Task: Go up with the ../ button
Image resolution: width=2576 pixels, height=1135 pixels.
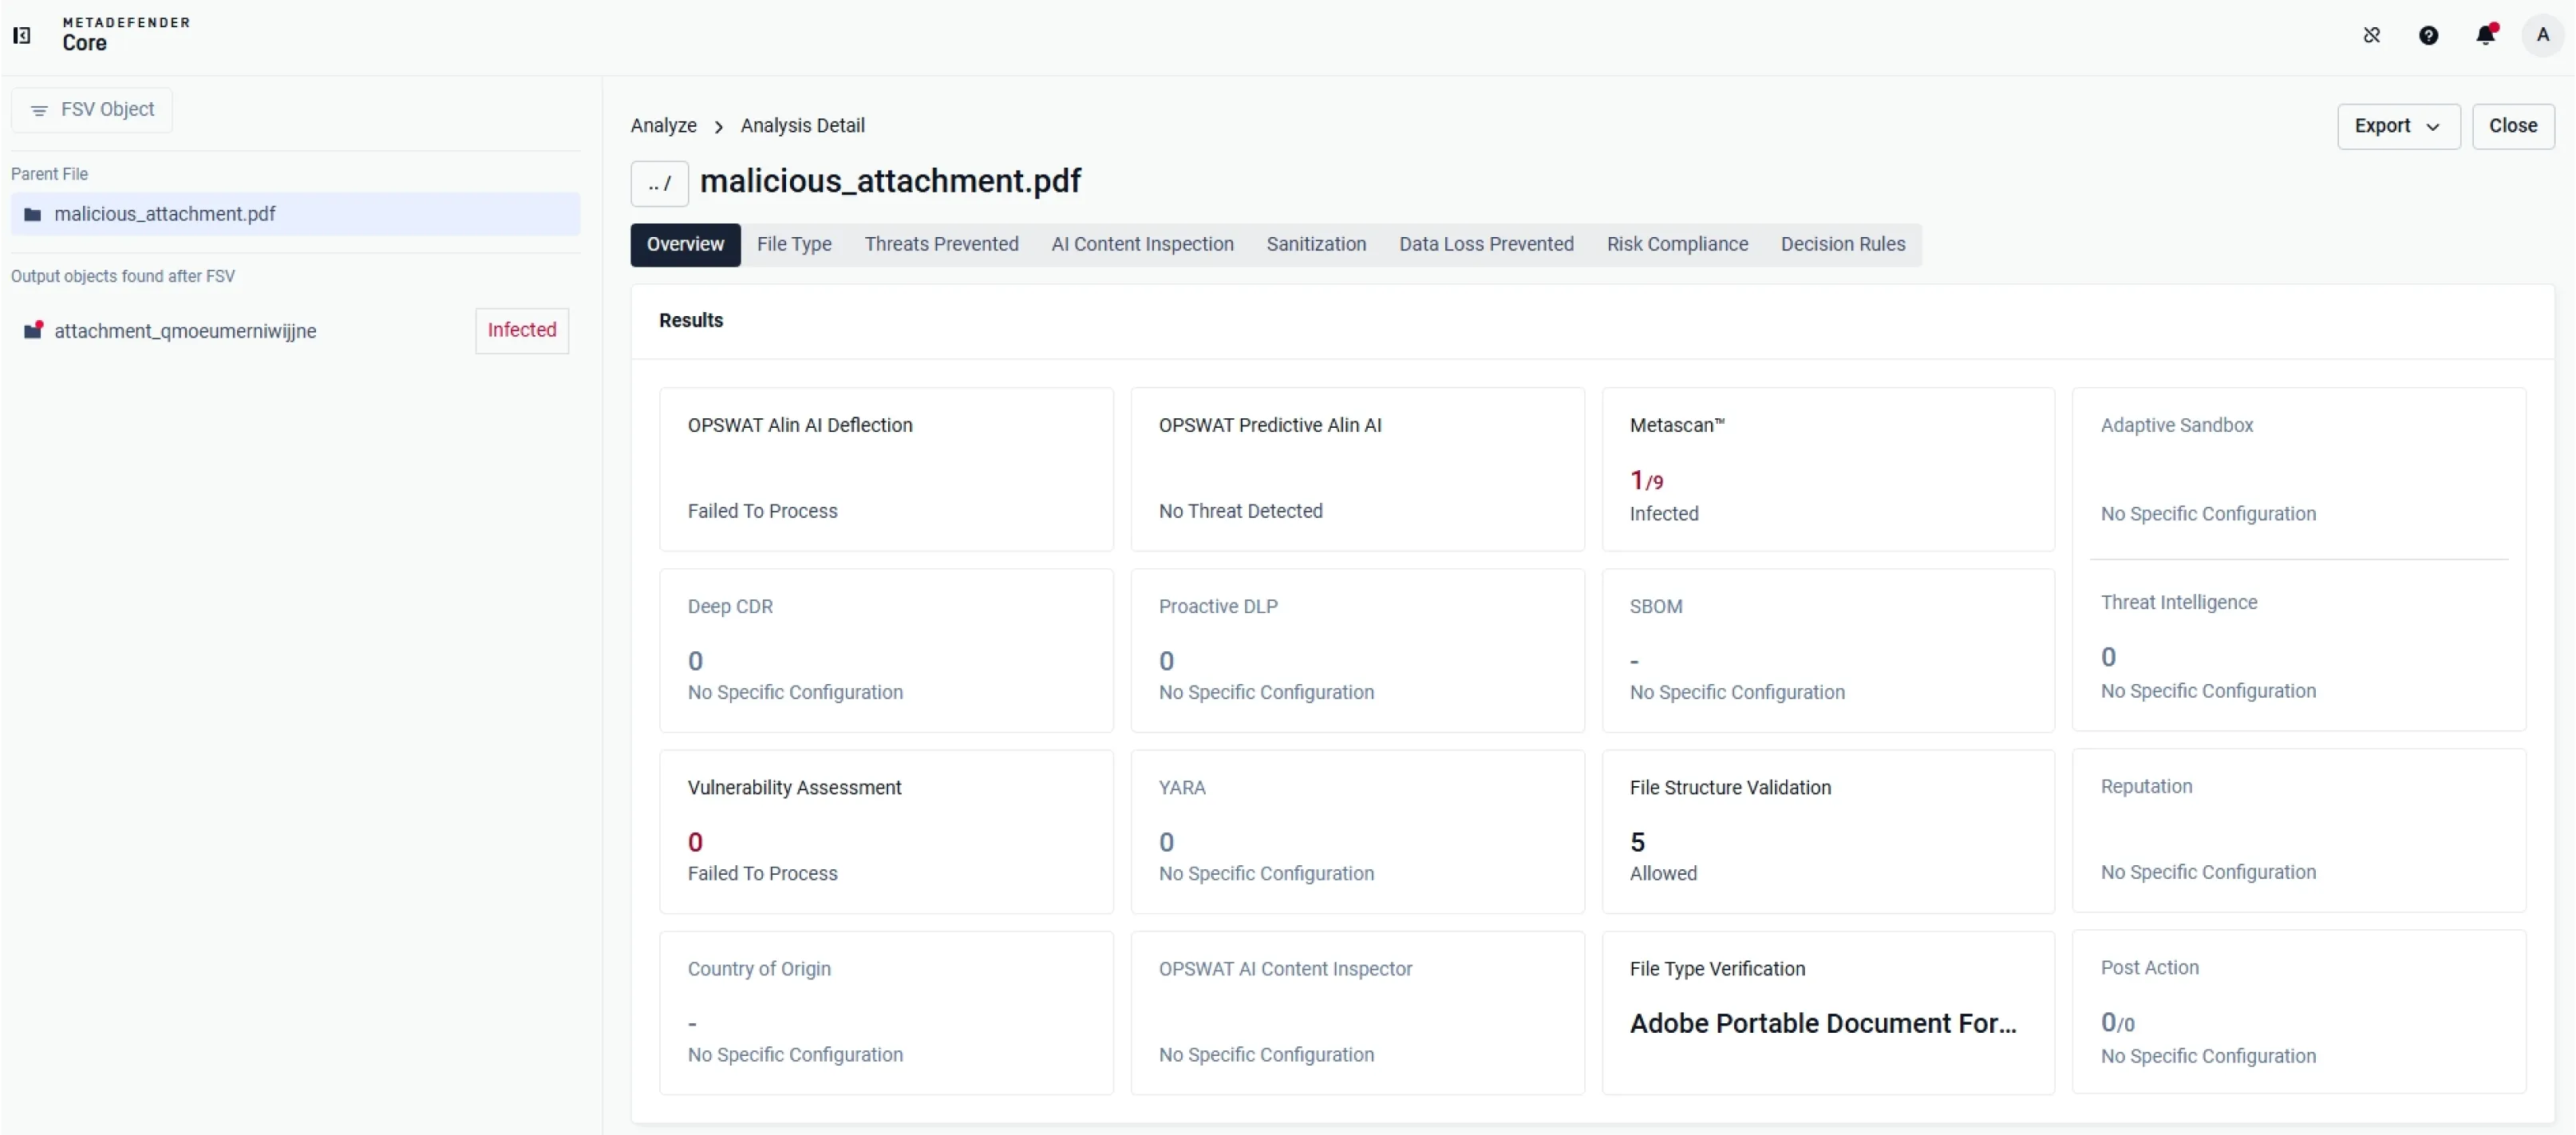Action: coord(659,183)
